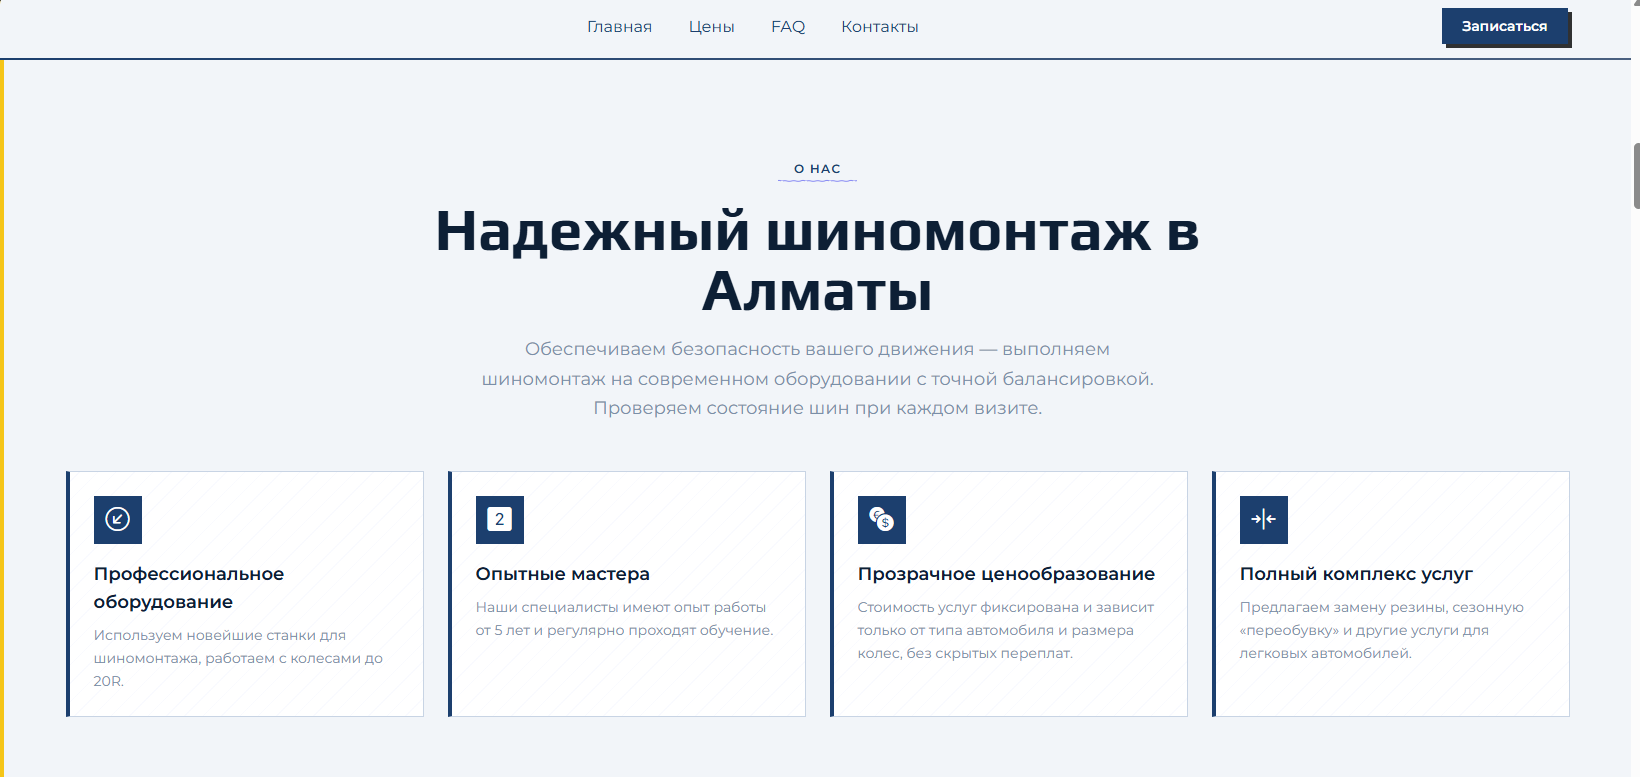Click the collapse arrows icon for full services
This screenshot has height=777, width=1640.
point(1263,520)
